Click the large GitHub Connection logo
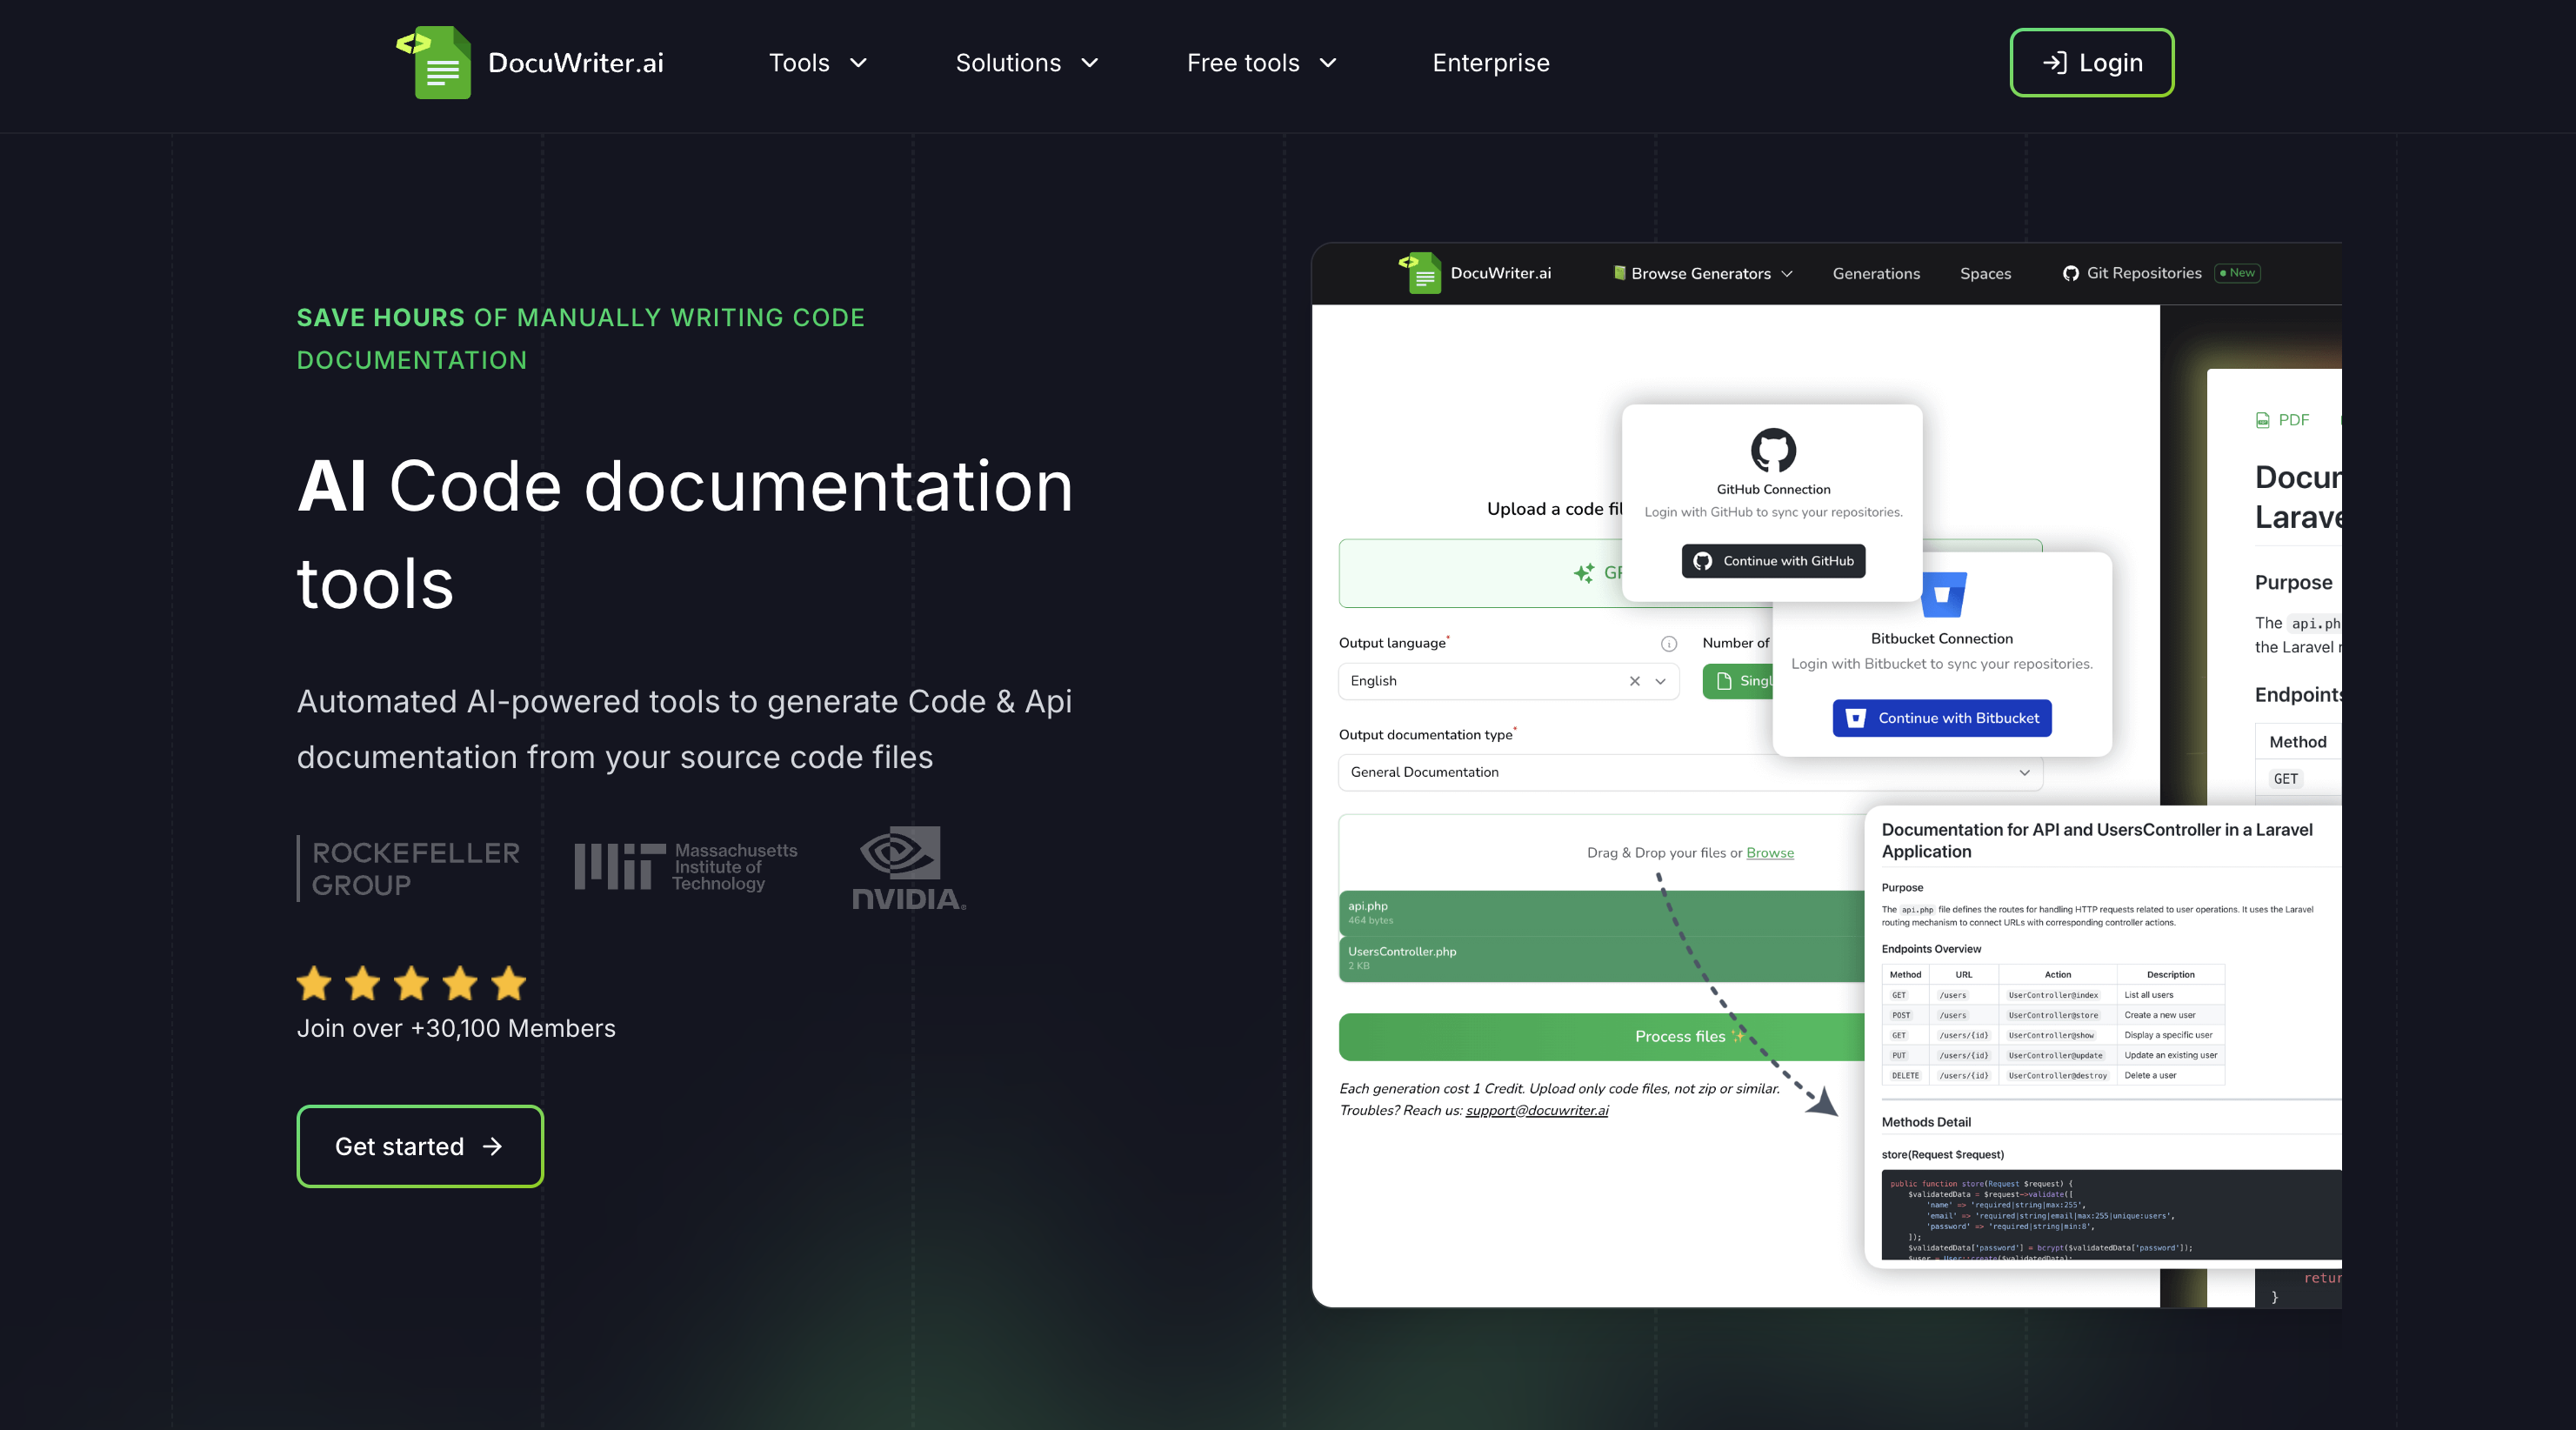The height and width of the screenshot is (1430, 2576). click(x=1773, y=450)
